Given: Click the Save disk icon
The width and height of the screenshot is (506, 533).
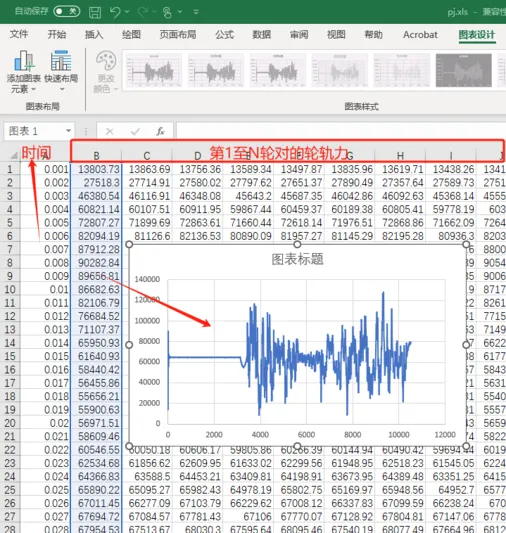Looking at the screenshot, I should coord(95,12).
